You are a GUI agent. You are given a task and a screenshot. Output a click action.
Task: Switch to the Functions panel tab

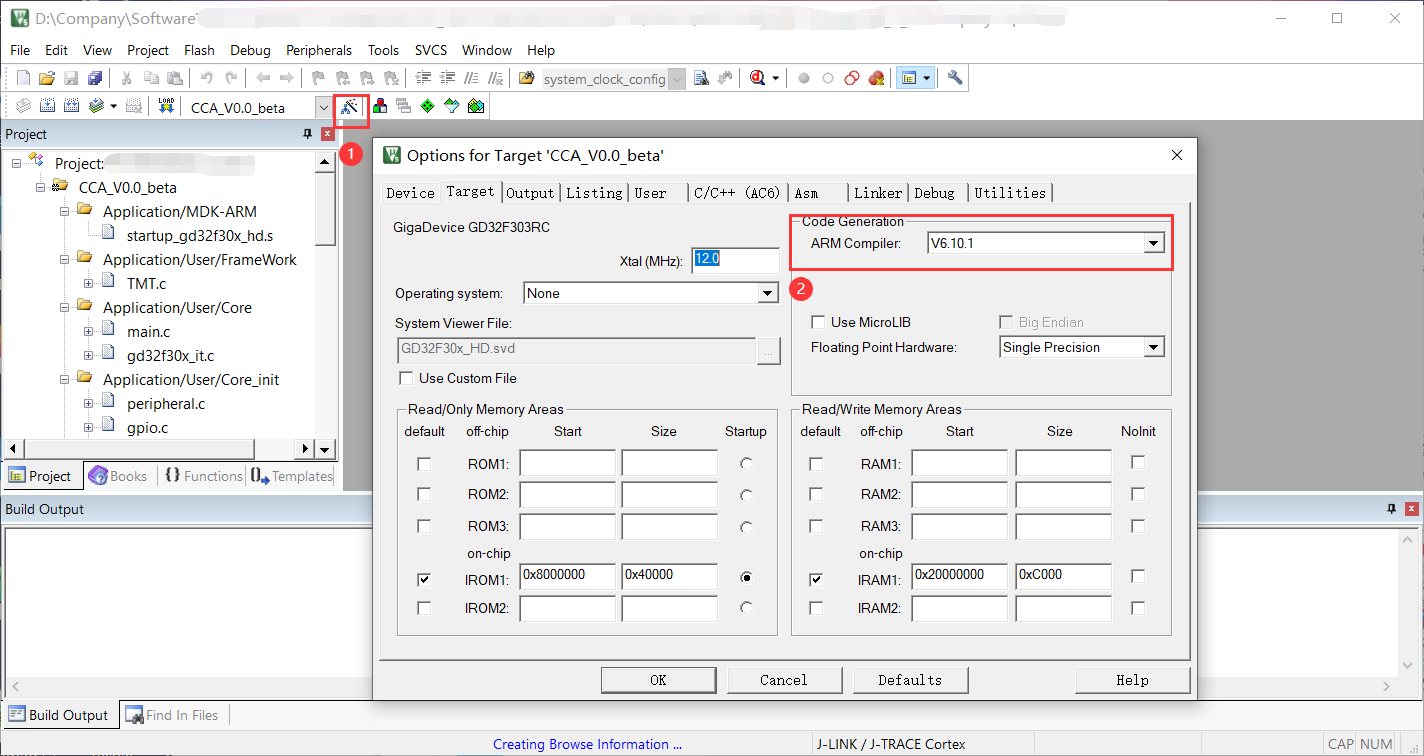point(203,476)
